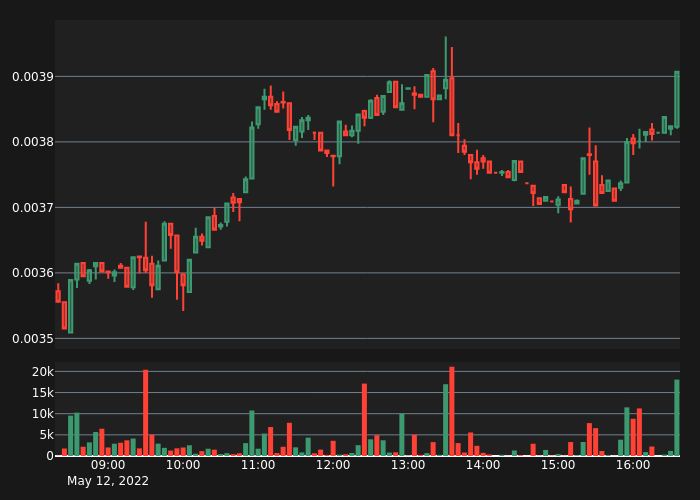The height and width of the screenshot is (500, 700).
Task: Click the 15:00 time axis label
Action: coord(558,465)
